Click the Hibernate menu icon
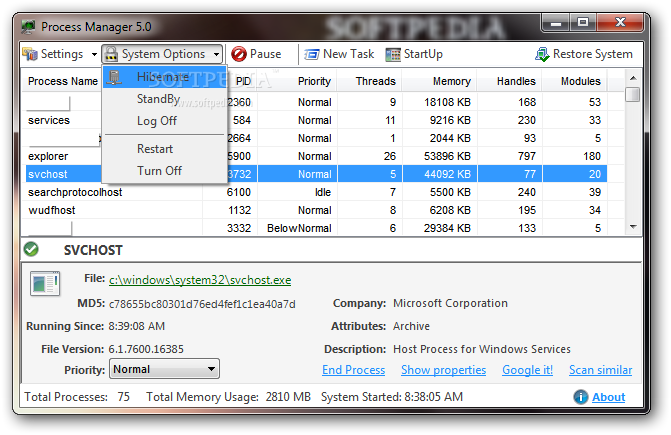Image resolution: width=671 pixels, height=435 pixels. point(114,77)
